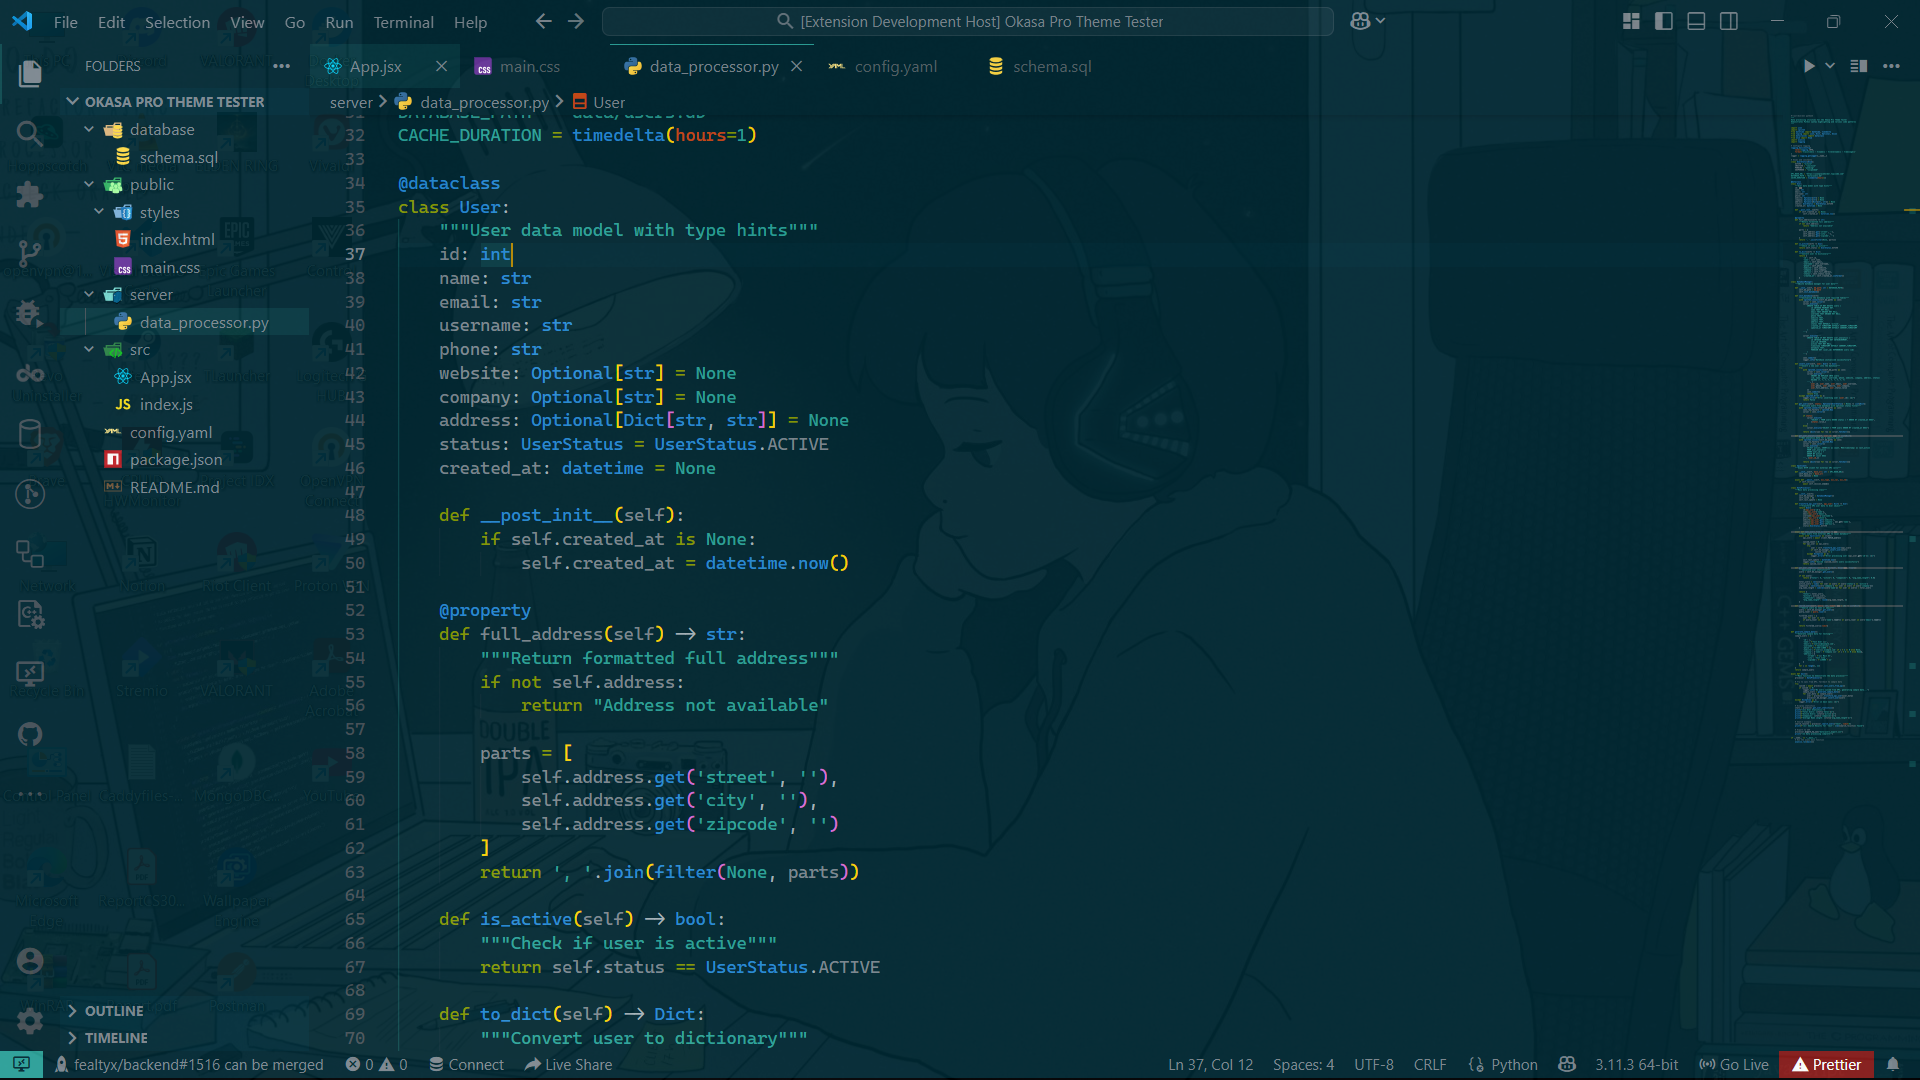Screen dimensions: 1920x1080
Task: Toggle the Primary Side Bar layout button
Action: tap(1664, 21)
